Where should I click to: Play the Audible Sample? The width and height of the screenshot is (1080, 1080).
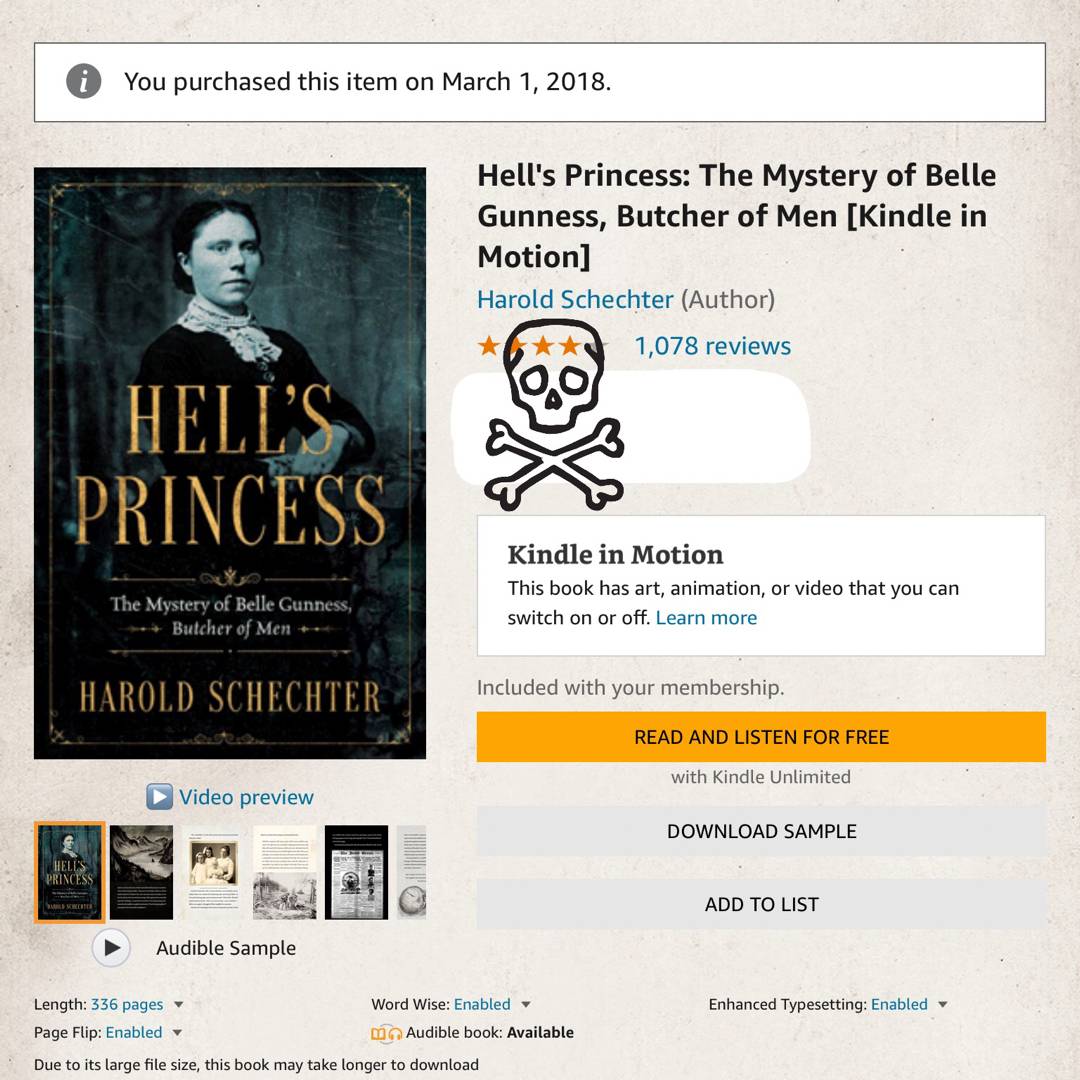click(x=111, y=948)
